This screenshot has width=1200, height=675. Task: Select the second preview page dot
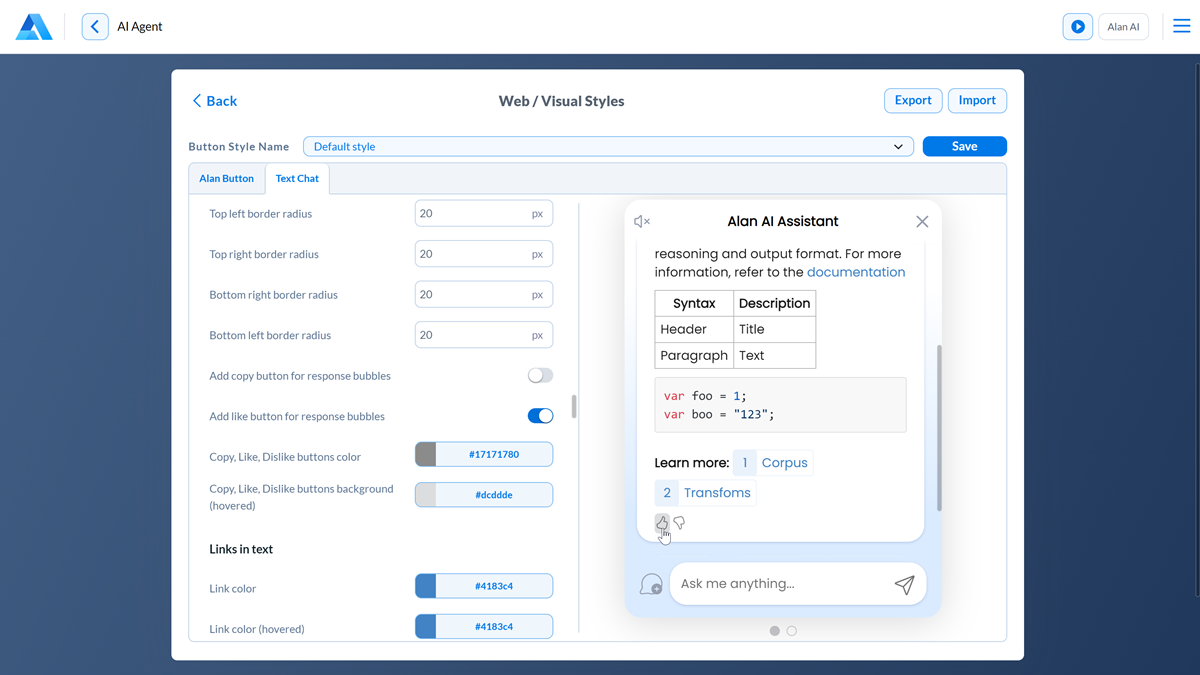792,631
